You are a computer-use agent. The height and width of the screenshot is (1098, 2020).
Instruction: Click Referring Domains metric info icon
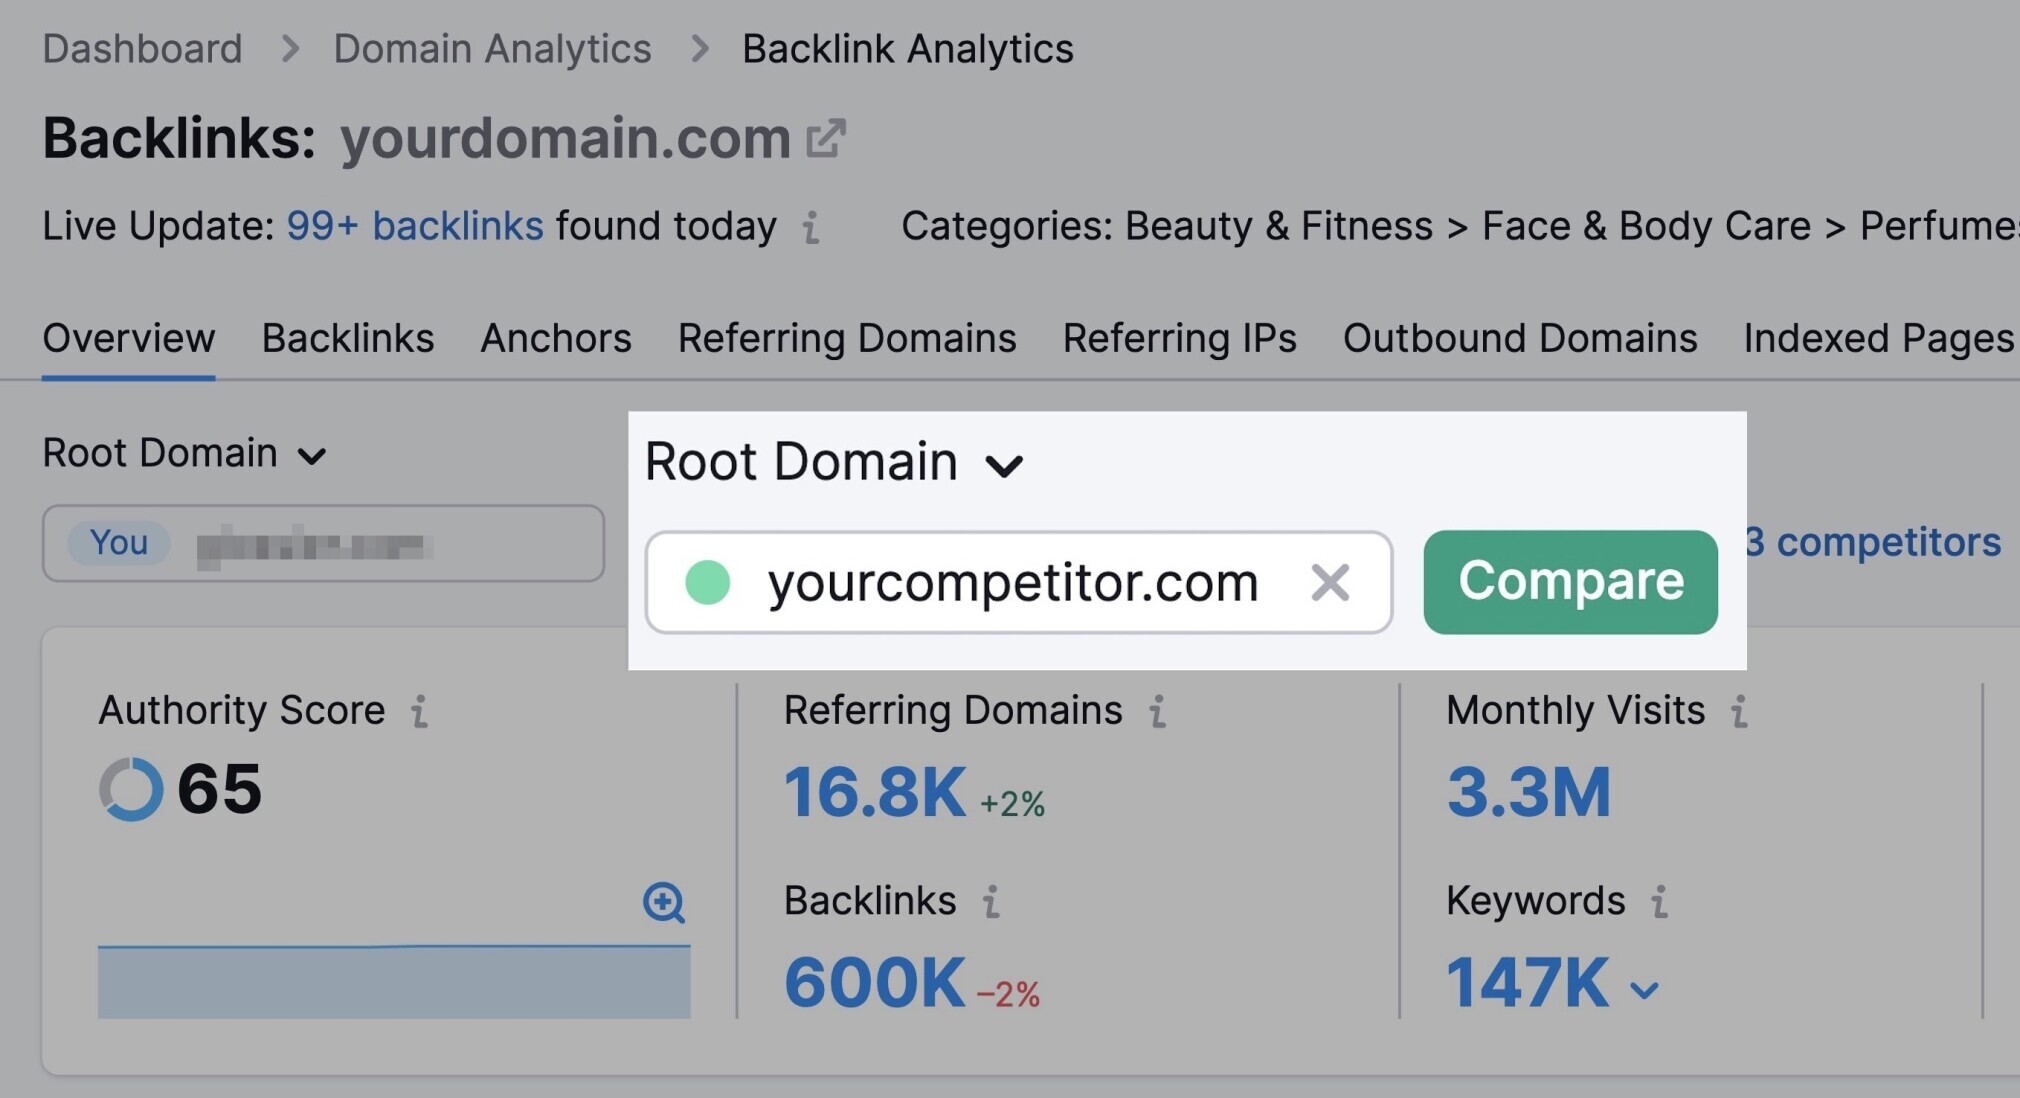tap(1158, 712)
